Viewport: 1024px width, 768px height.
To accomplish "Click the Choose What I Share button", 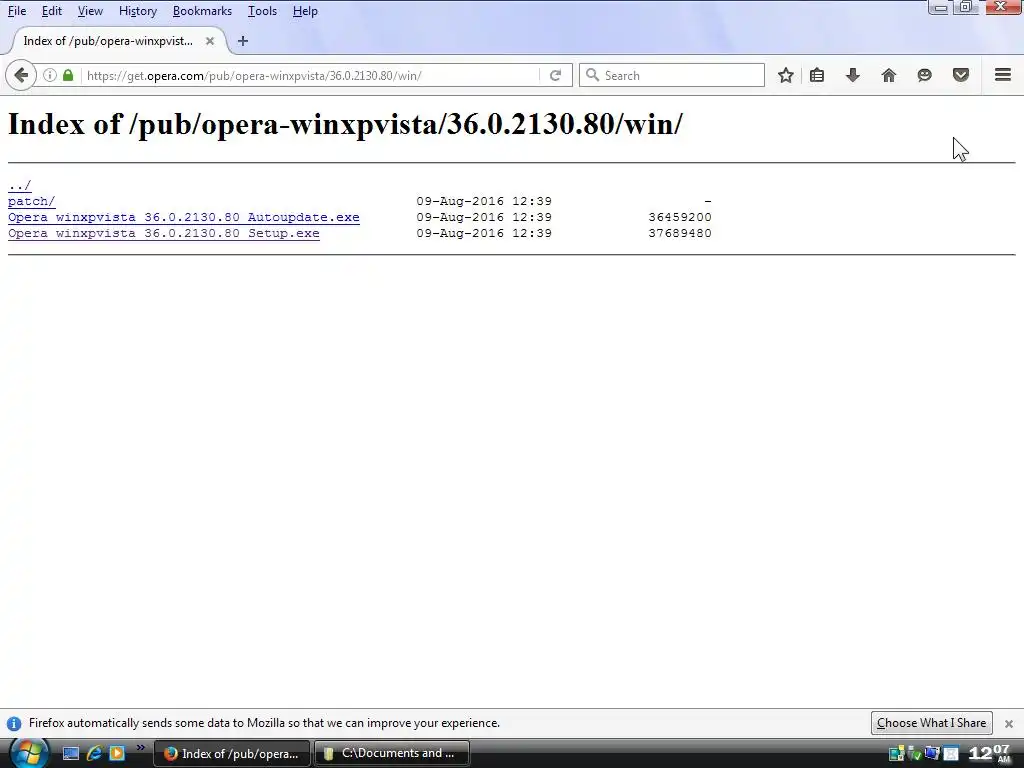I will tap(931, 723).
